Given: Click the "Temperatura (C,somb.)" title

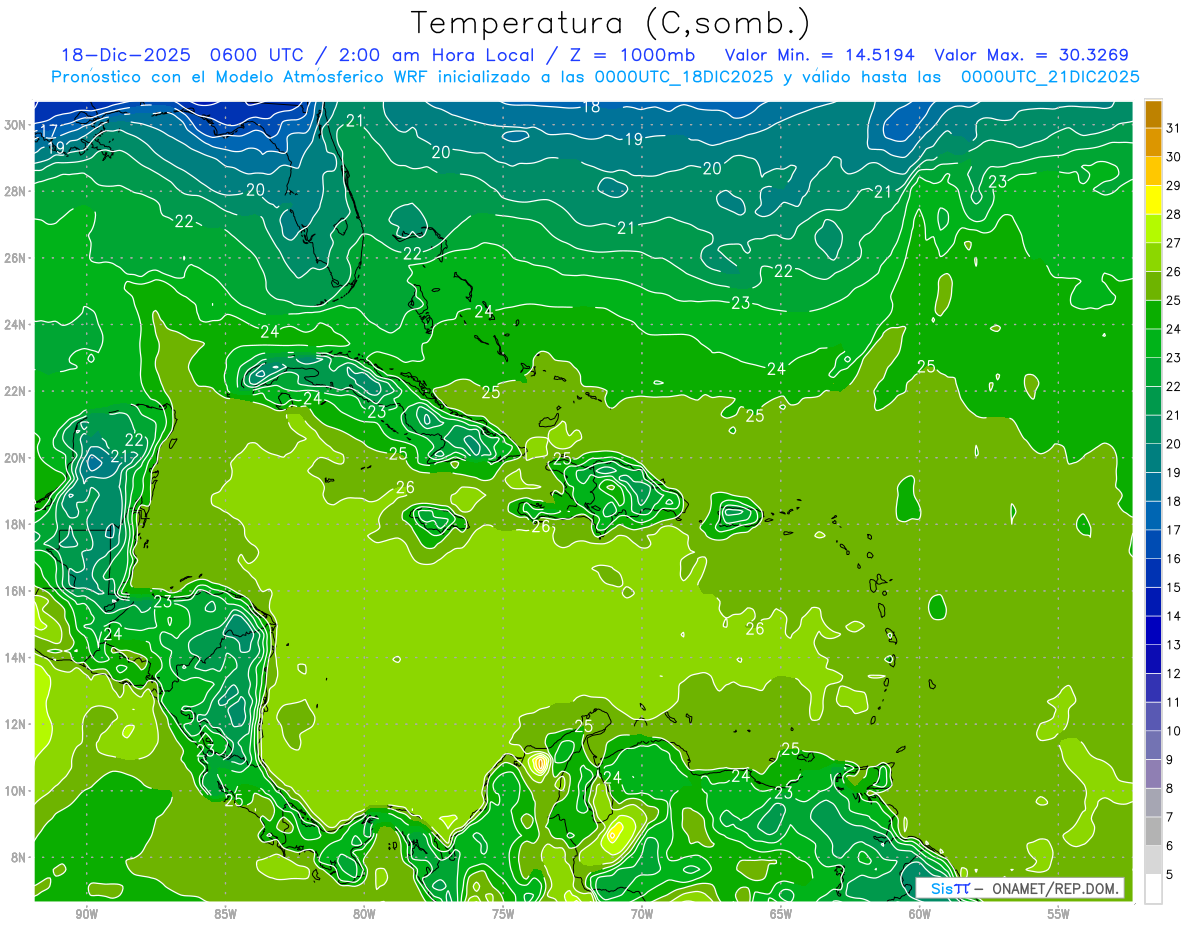Looking at the screenshot, I should tap(611, 24).
